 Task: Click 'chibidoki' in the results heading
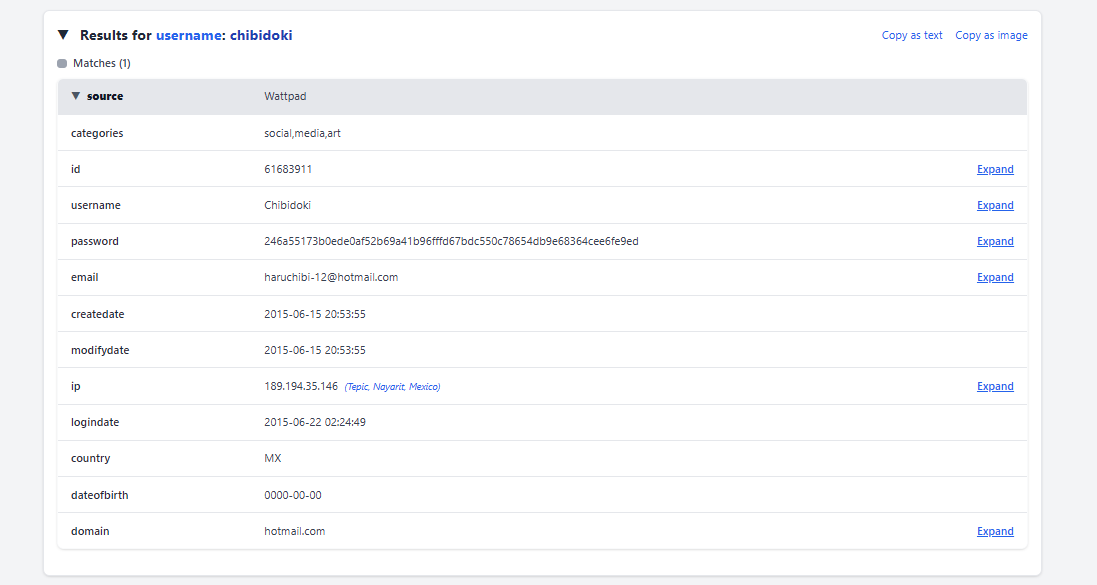pyautogui.click(x=261, y=35)
